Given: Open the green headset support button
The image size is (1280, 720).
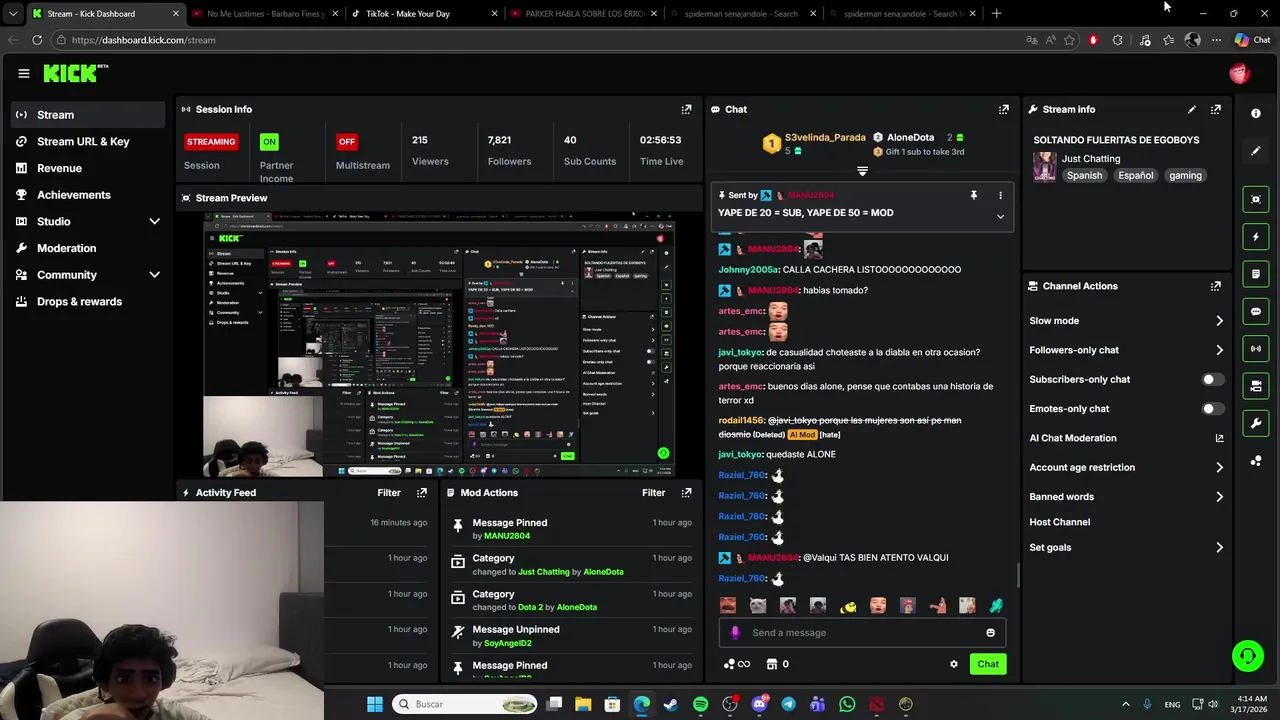Looking at the screenshot, I should 1247,656.
